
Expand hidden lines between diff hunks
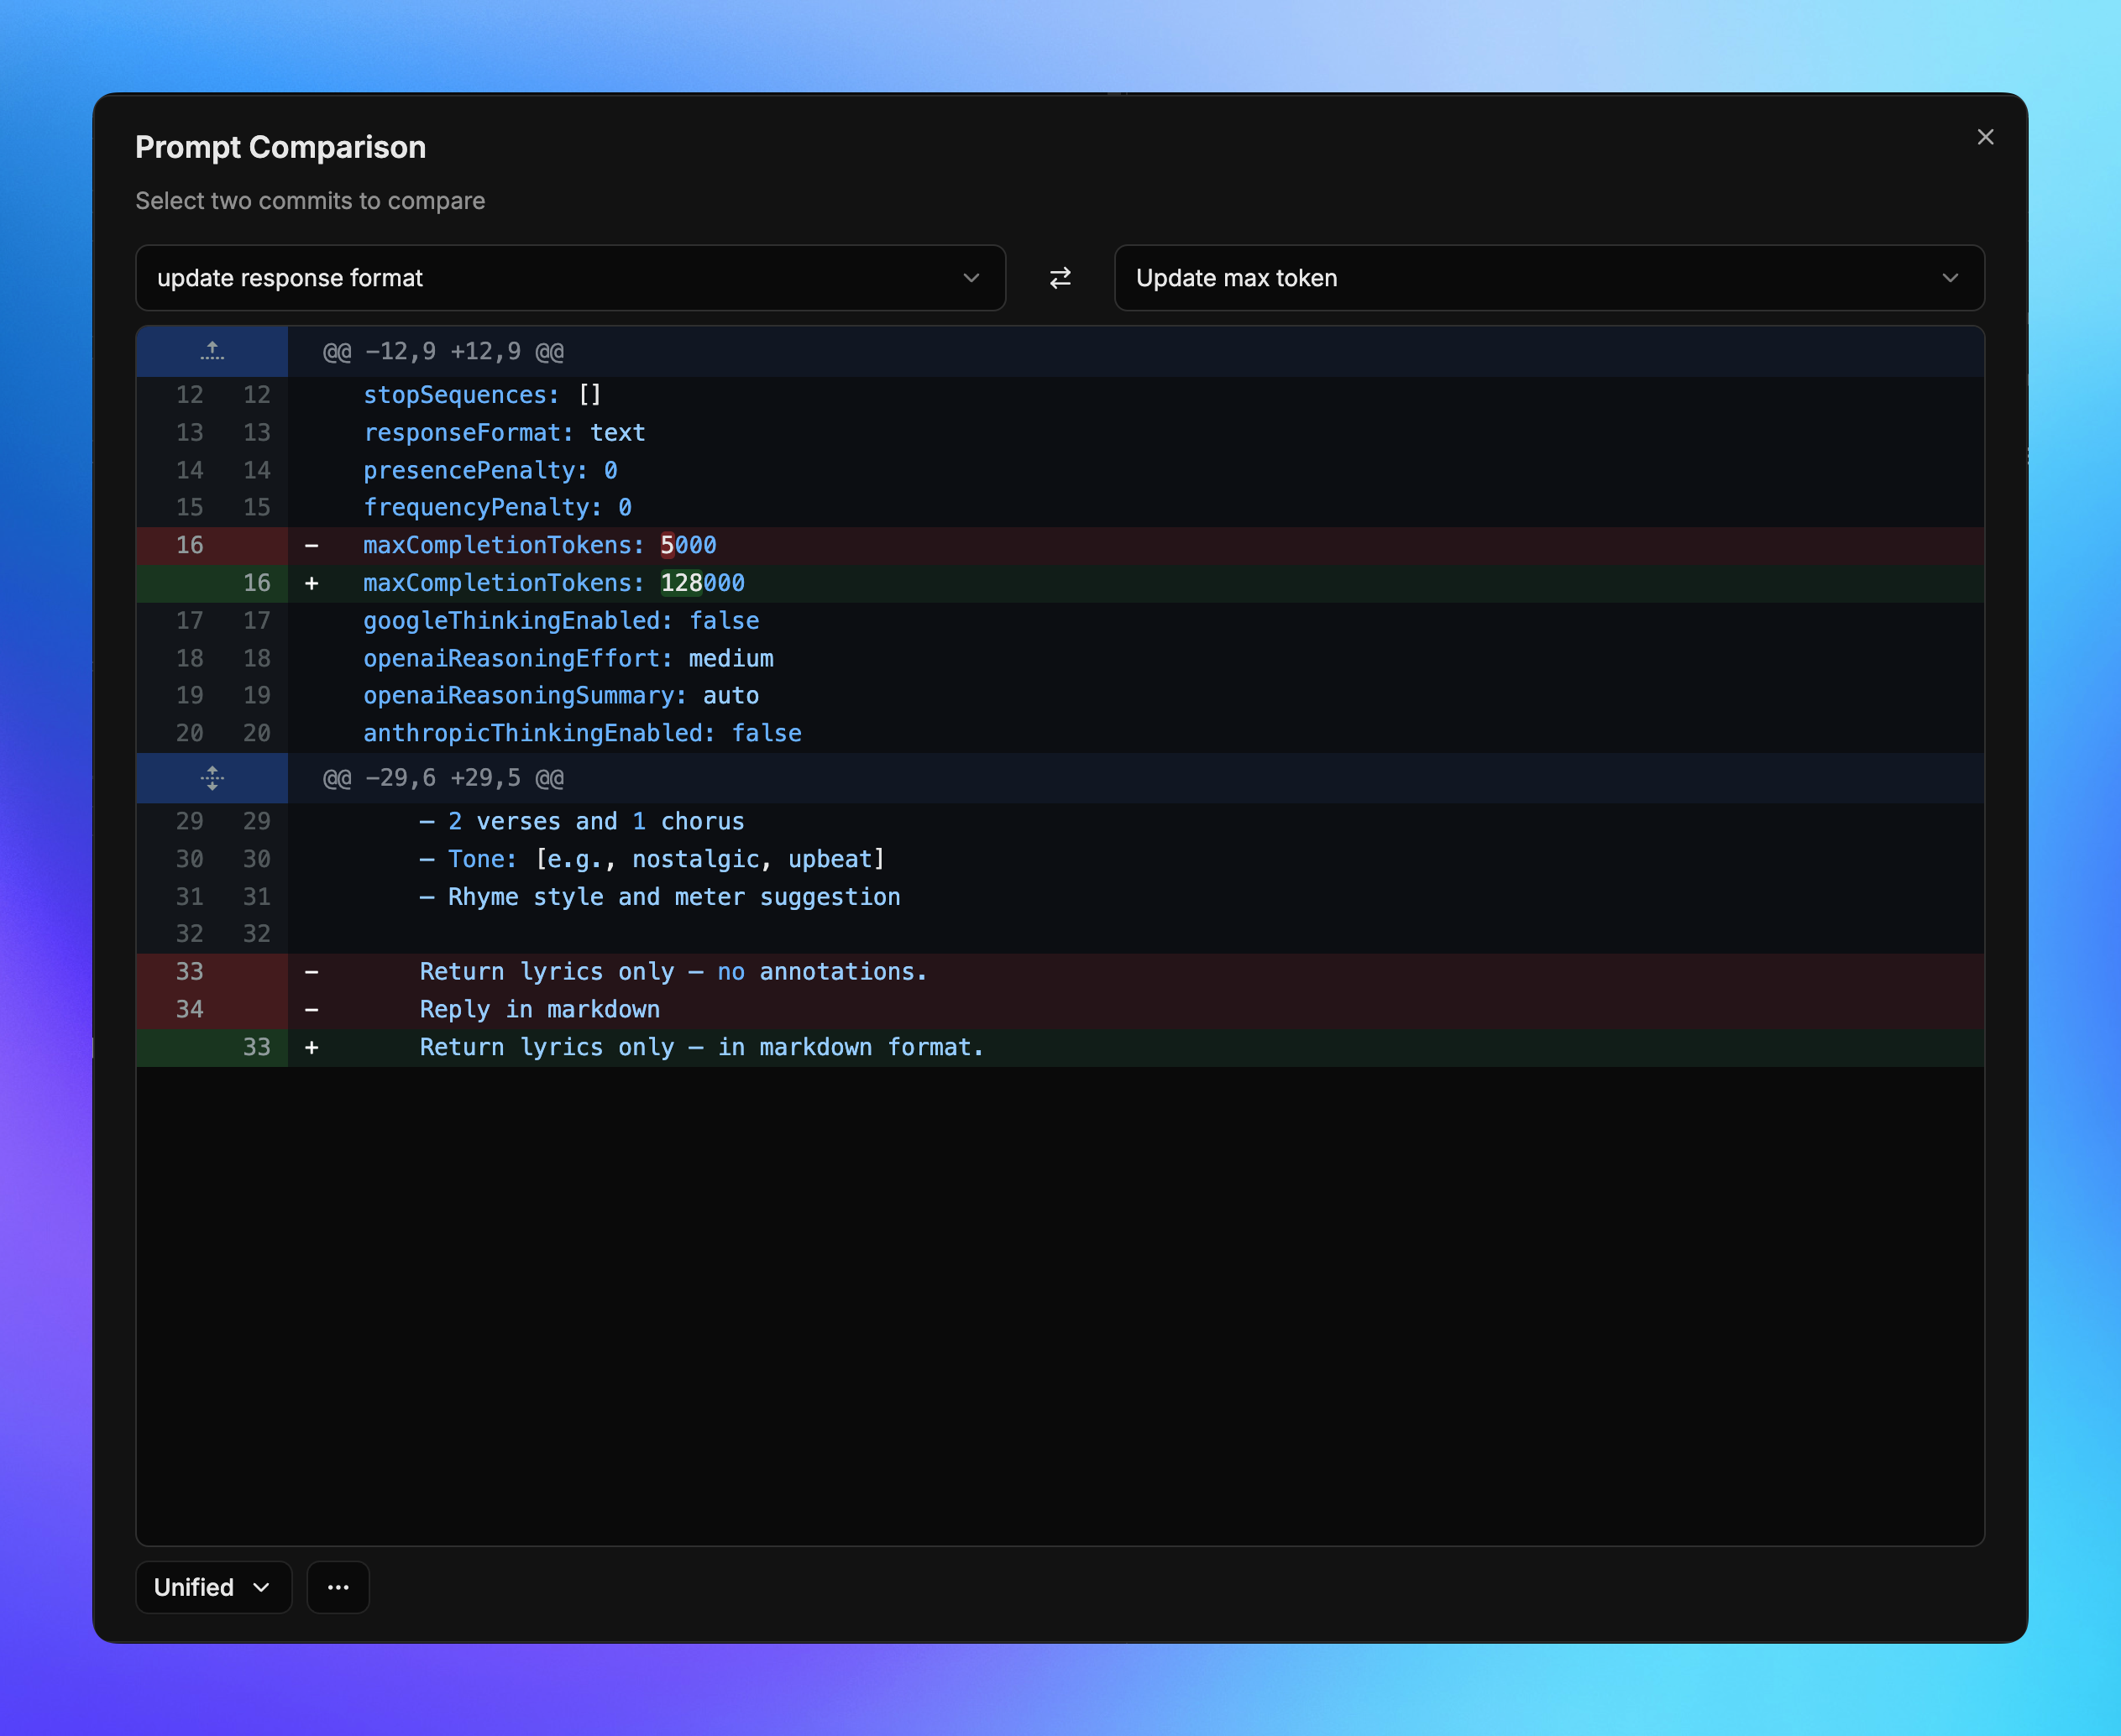point(212,778)
